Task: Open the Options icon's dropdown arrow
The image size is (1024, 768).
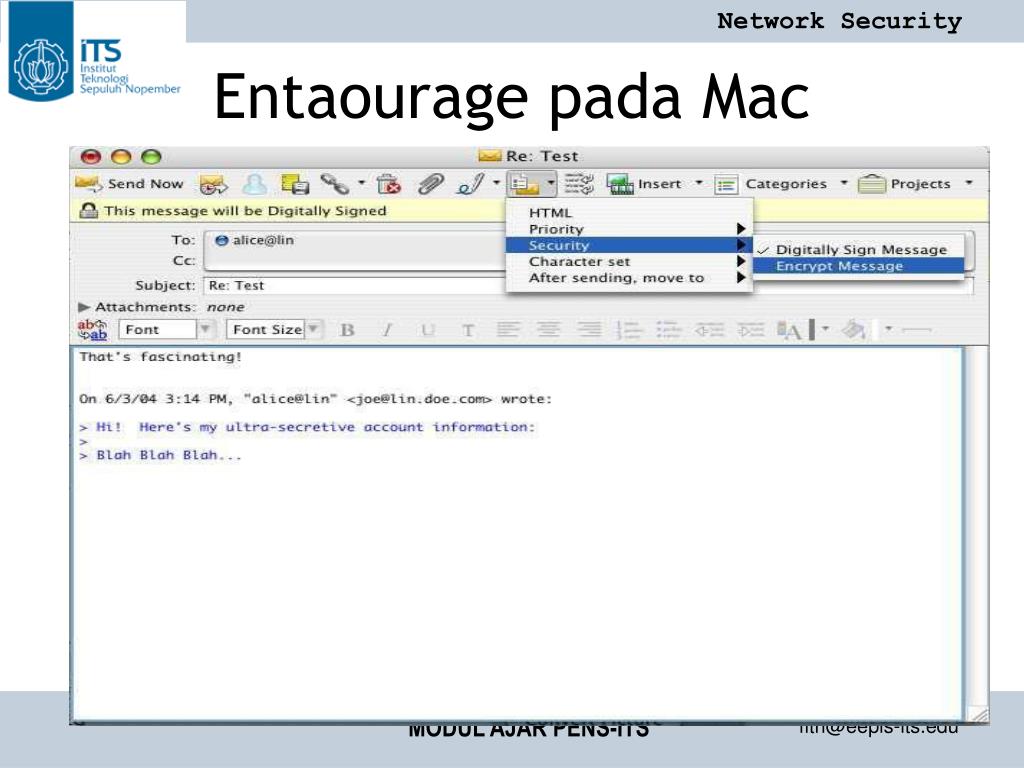Action: tap(550, 184)
